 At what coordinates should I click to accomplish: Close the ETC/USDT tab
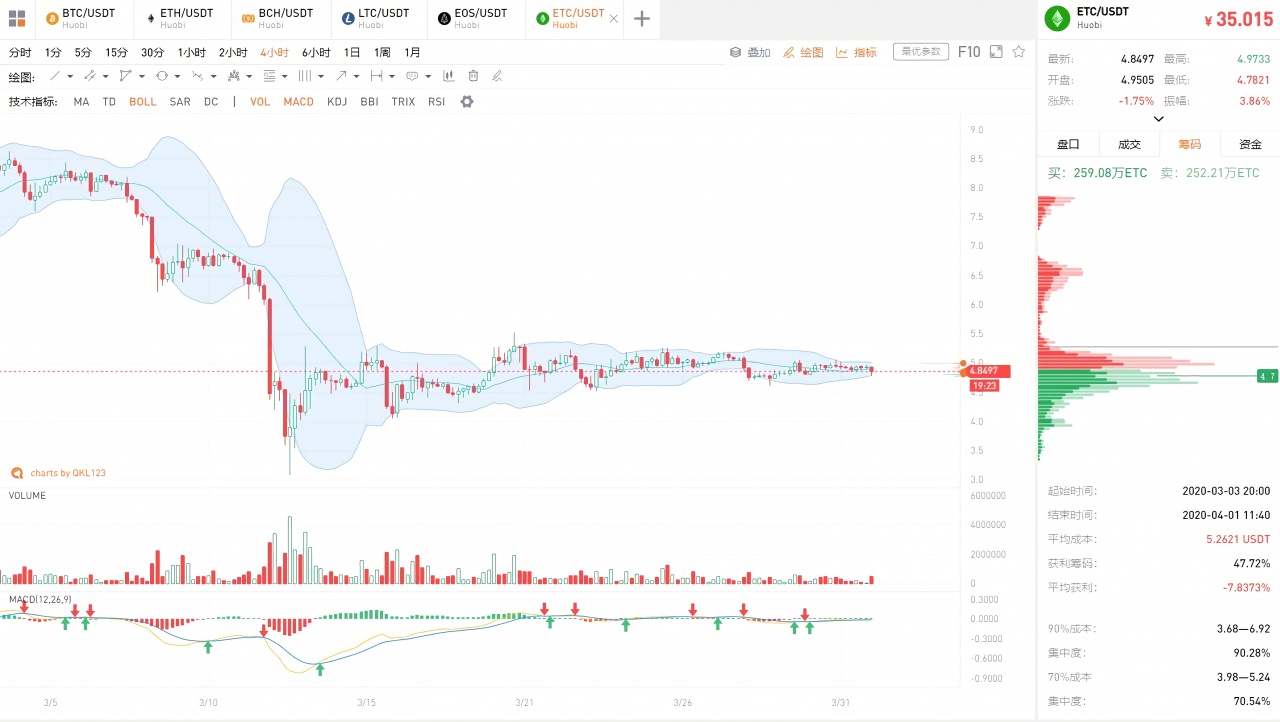click(x=613, y=19)
